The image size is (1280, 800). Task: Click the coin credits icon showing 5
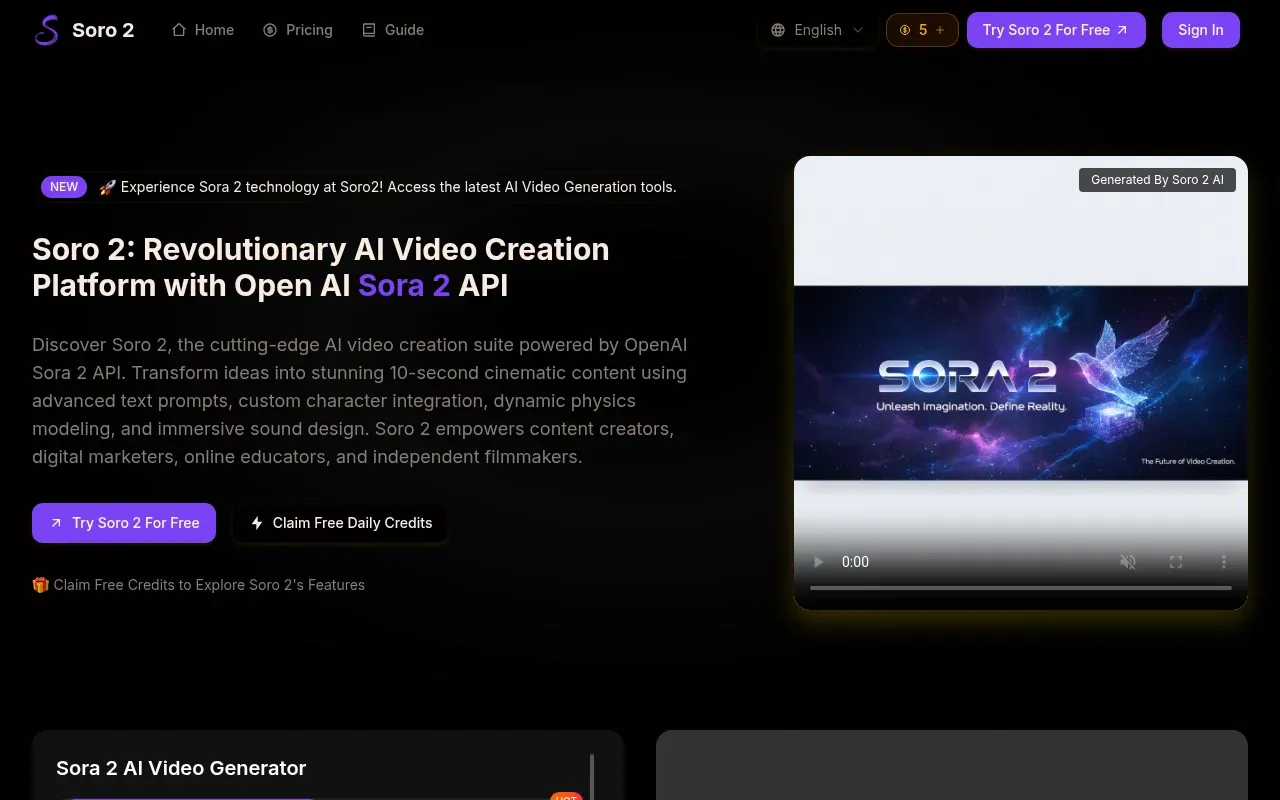tap(905, 30)
